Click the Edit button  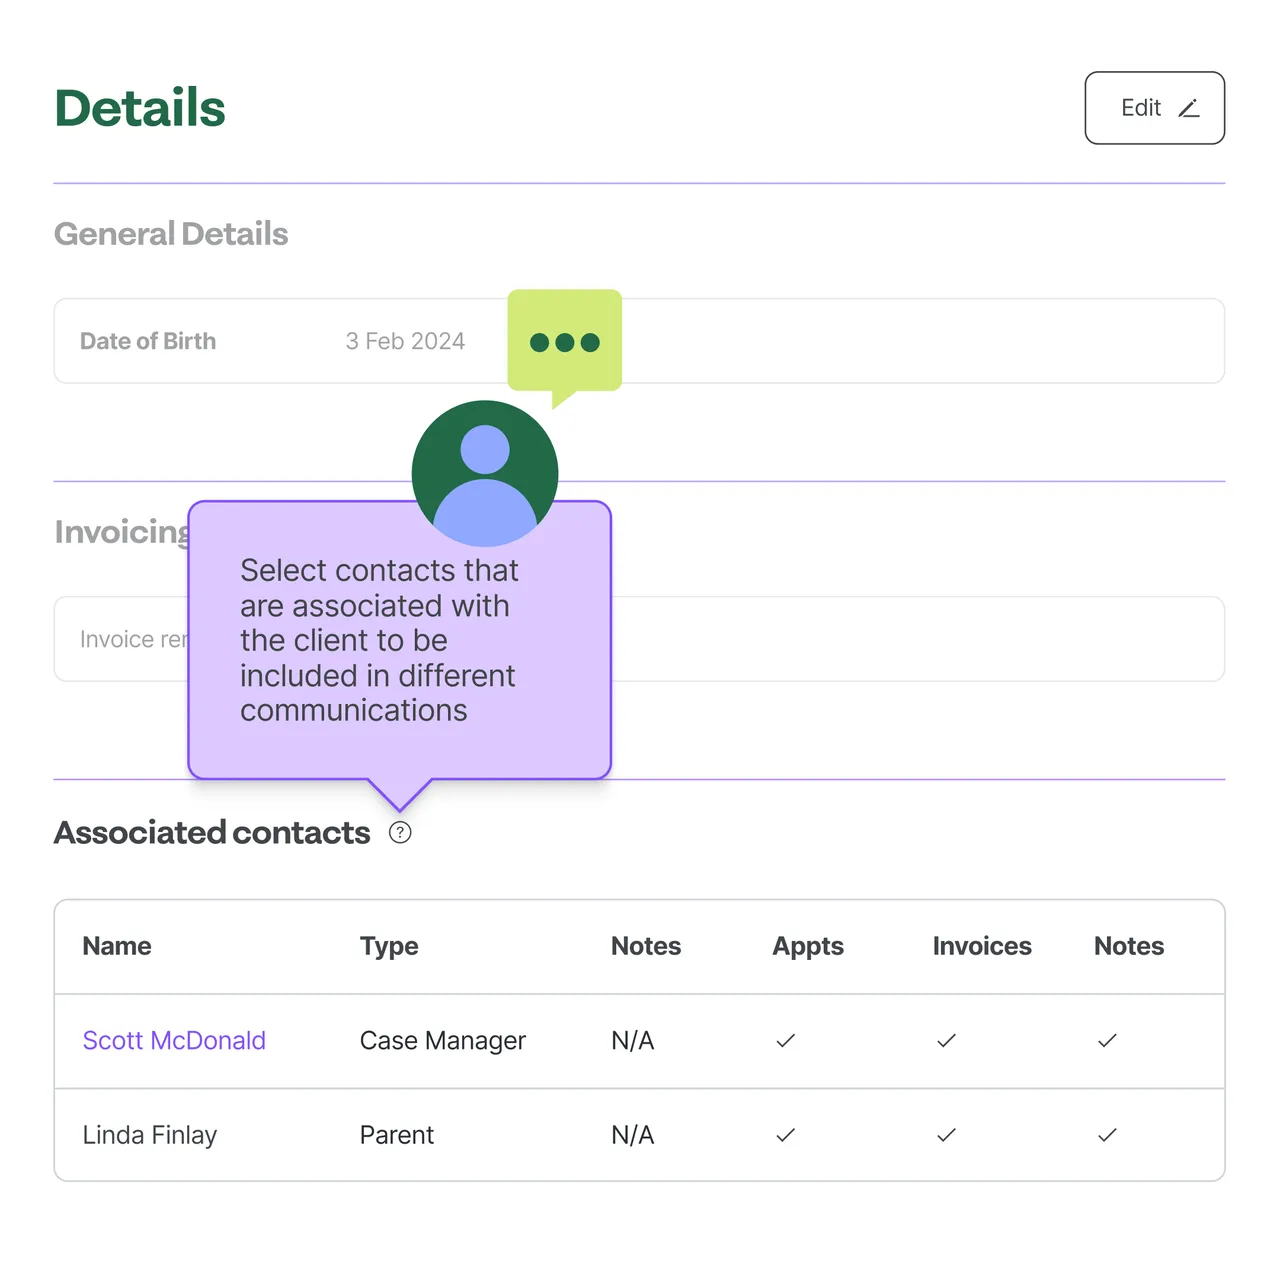pyautogui.click(x=1154, y=108)
